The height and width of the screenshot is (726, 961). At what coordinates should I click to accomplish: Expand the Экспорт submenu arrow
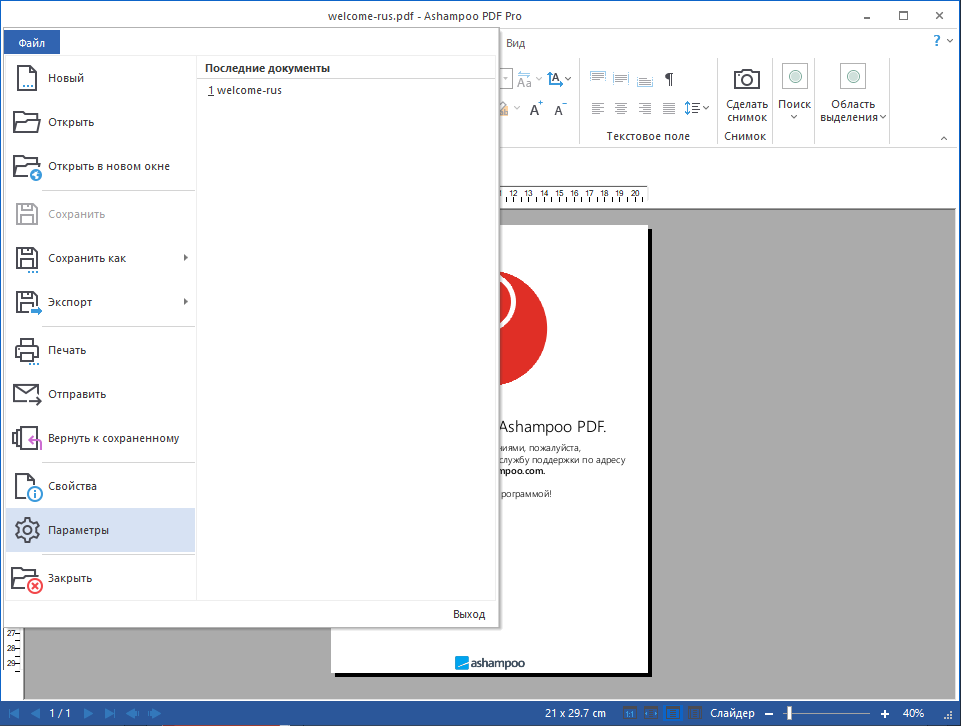pyautogui.click(x=185, y=302)
